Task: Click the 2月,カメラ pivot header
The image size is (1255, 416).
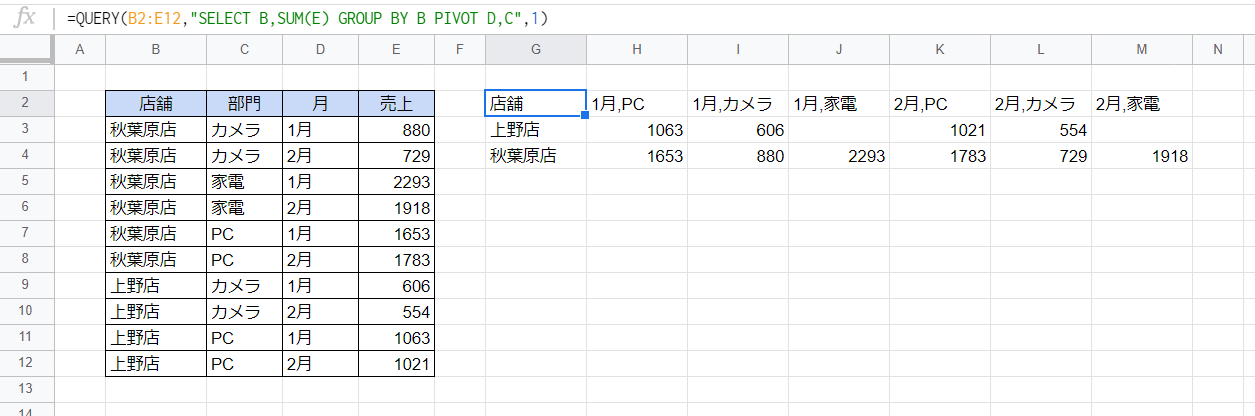Action: click(x=1041, y=103)
